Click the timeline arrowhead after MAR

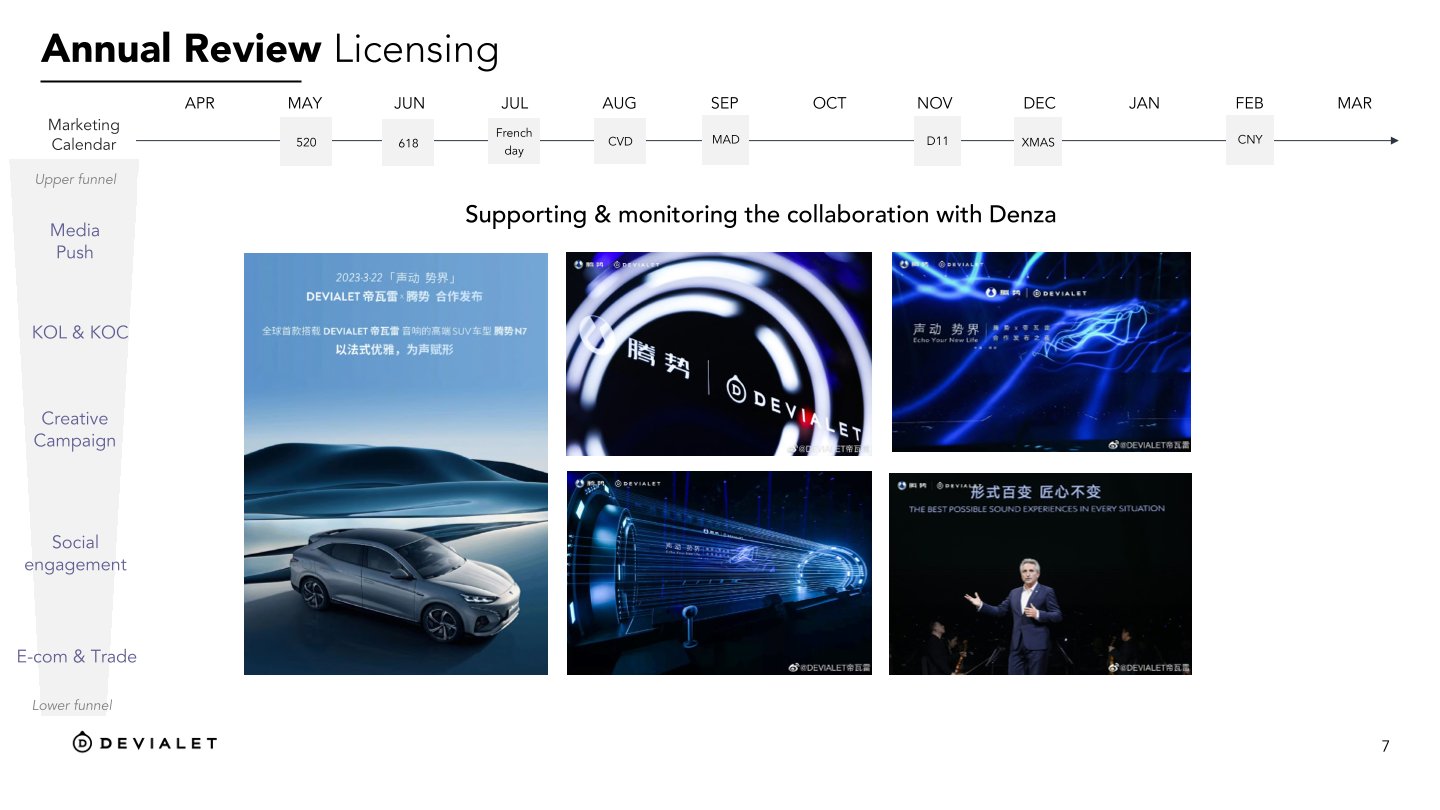(1393, 141)
